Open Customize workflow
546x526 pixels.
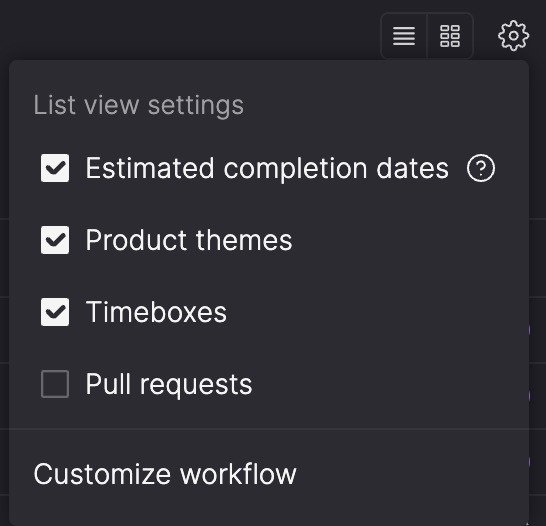coord(165,474)
